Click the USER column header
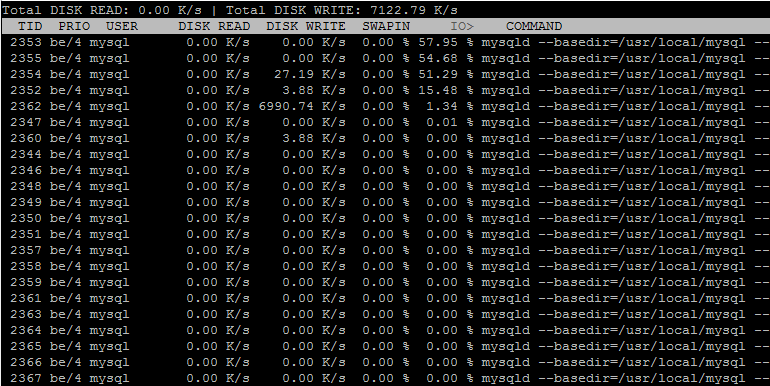Screen dimensions: 770x386 (x=122, y=26)
